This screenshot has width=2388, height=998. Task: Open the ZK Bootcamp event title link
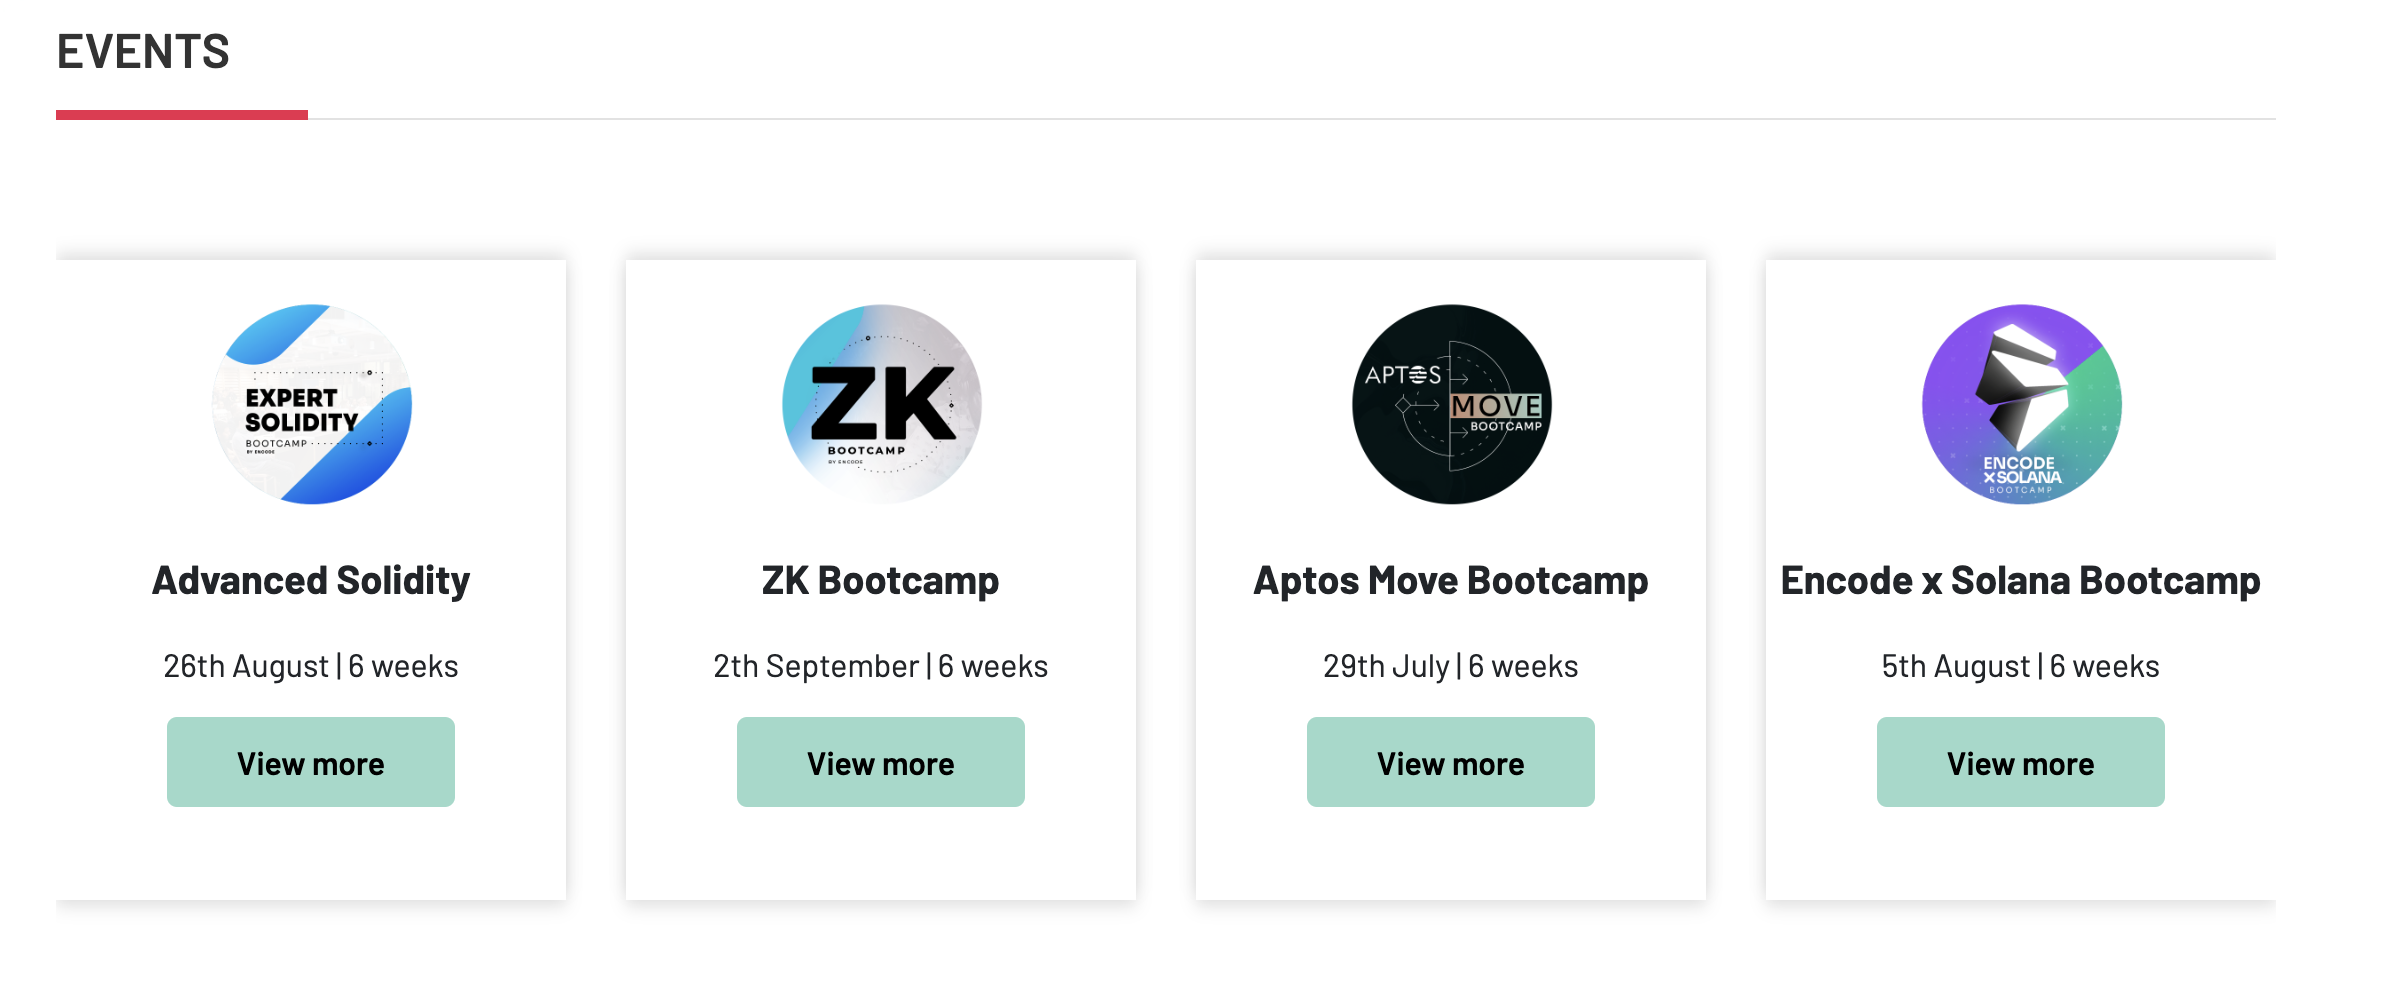click(x=880, y=580)
